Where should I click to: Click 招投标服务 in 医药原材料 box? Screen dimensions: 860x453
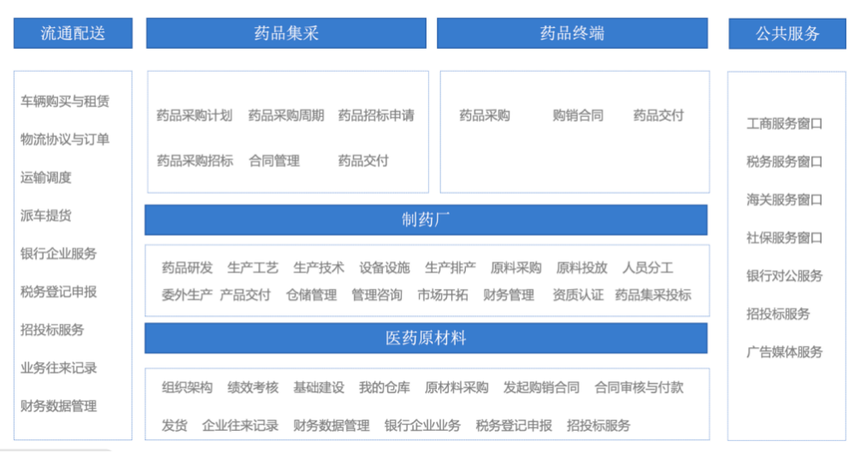click(x=598, y=426)
